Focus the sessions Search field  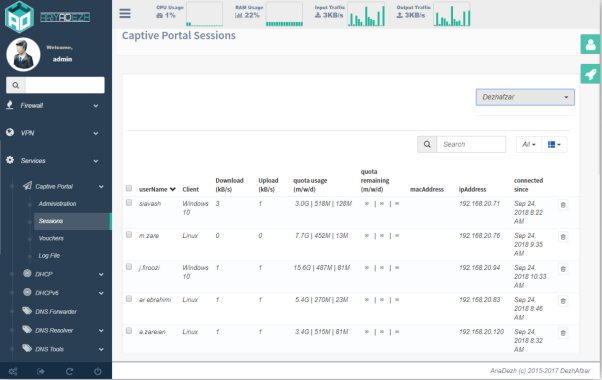tap(471, 144)
